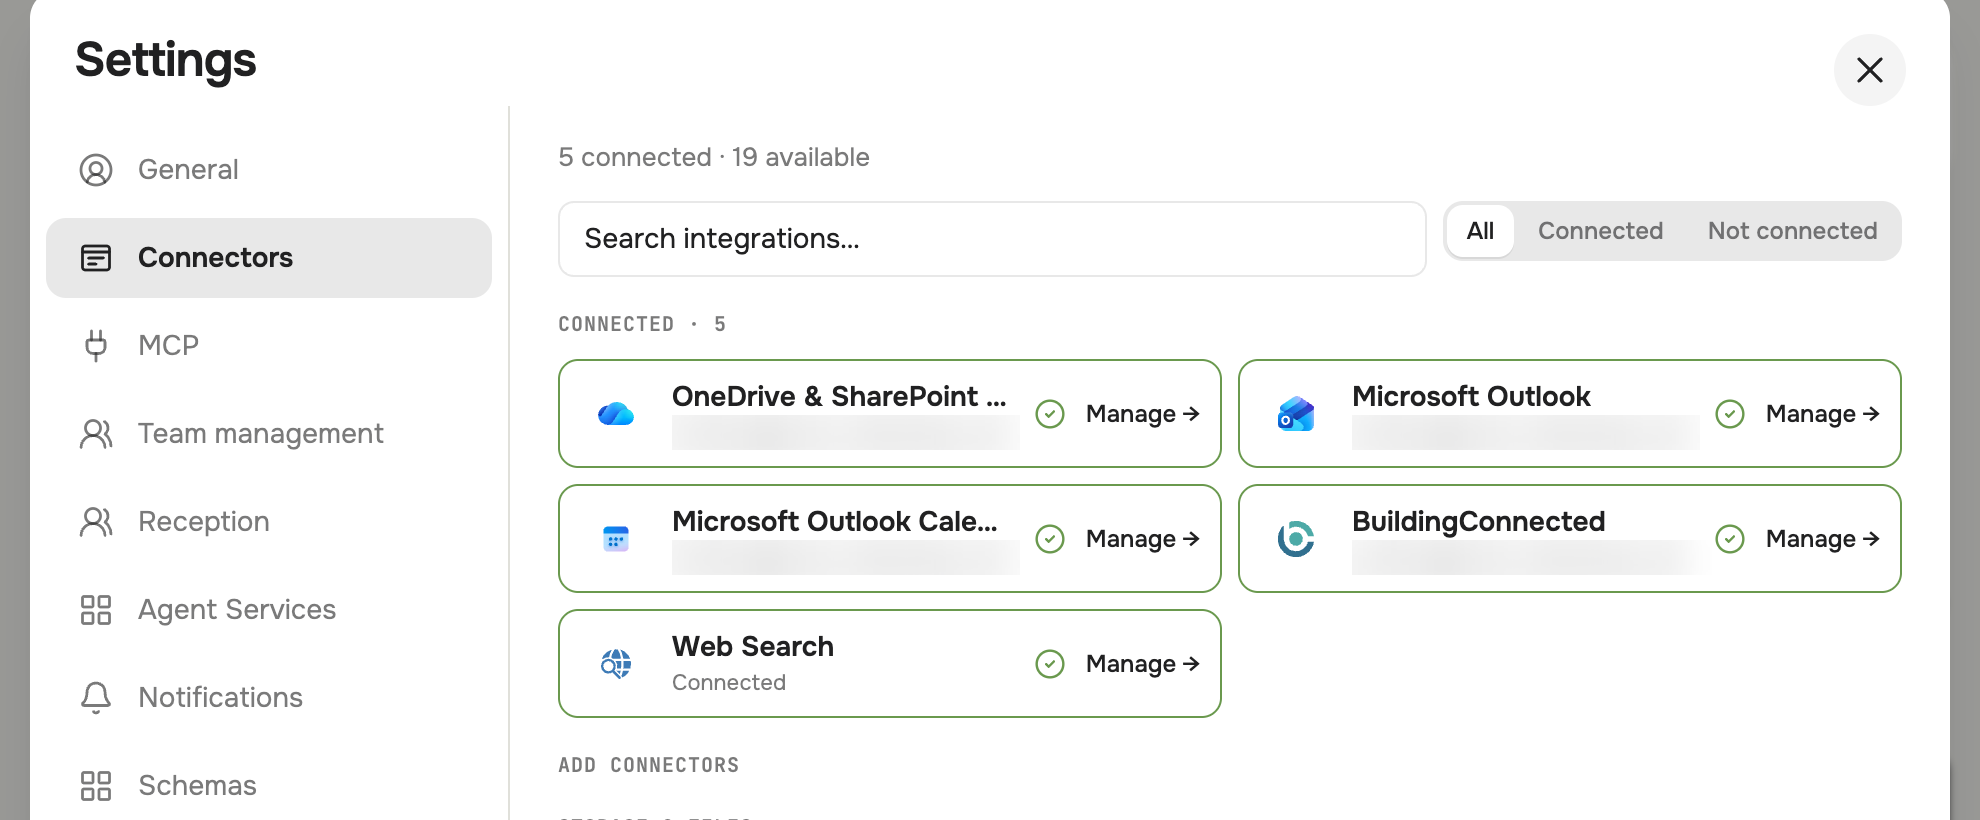Click the Microsoft Outlook Calendar connector title

[x=835, y=522]
